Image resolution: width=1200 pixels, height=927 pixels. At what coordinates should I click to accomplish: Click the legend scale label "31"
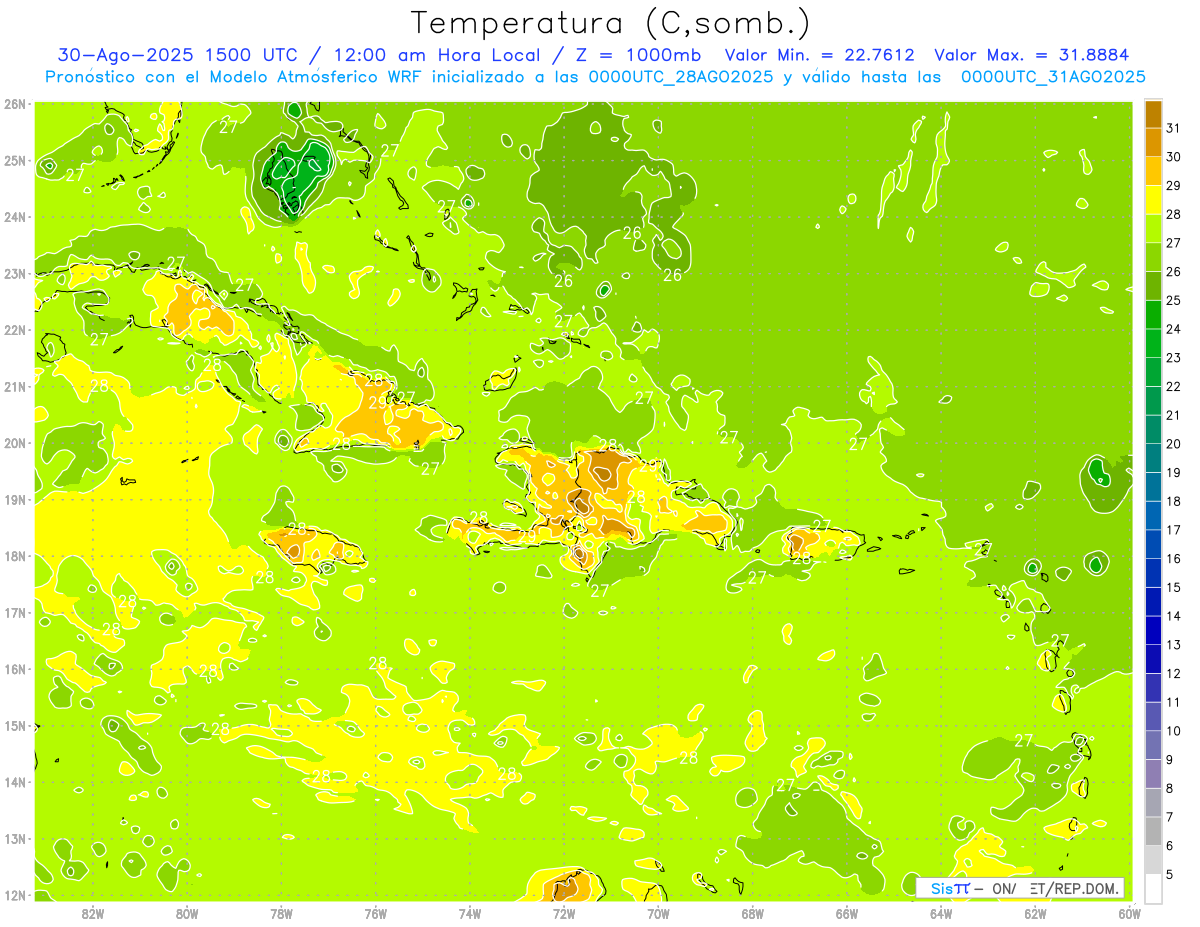tap(1174, 128)
